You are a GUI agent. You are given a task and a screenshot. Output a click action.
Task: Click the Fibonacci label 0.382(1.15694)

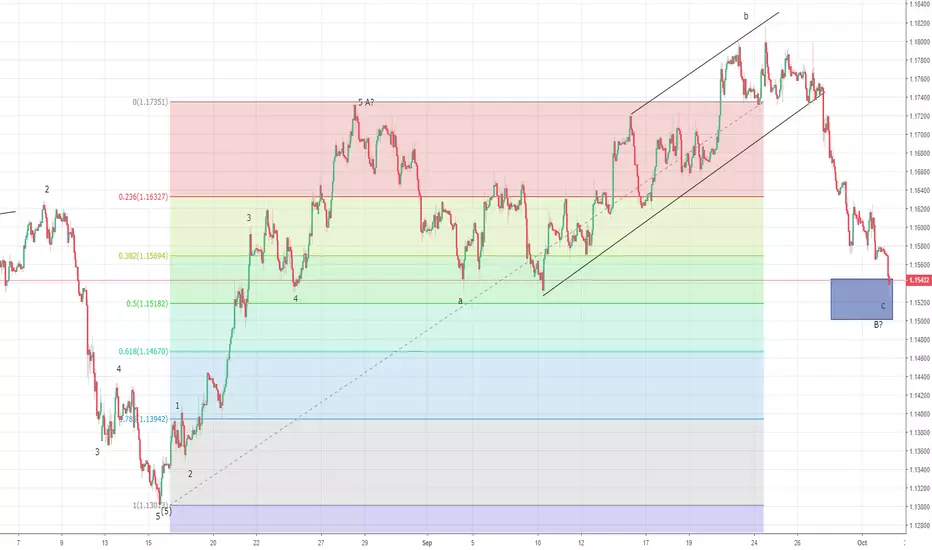tap(143, 256)
